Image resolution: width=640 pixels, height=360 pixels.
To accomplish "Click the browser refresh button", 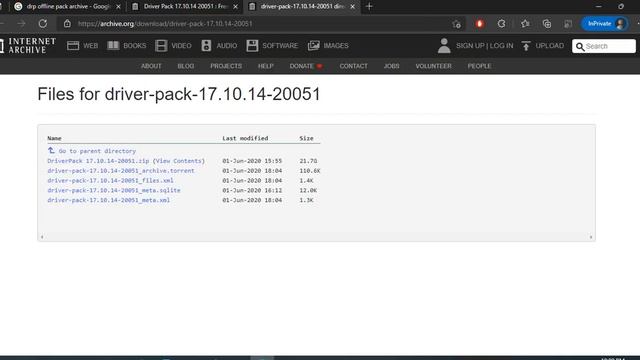I will 43,24.
